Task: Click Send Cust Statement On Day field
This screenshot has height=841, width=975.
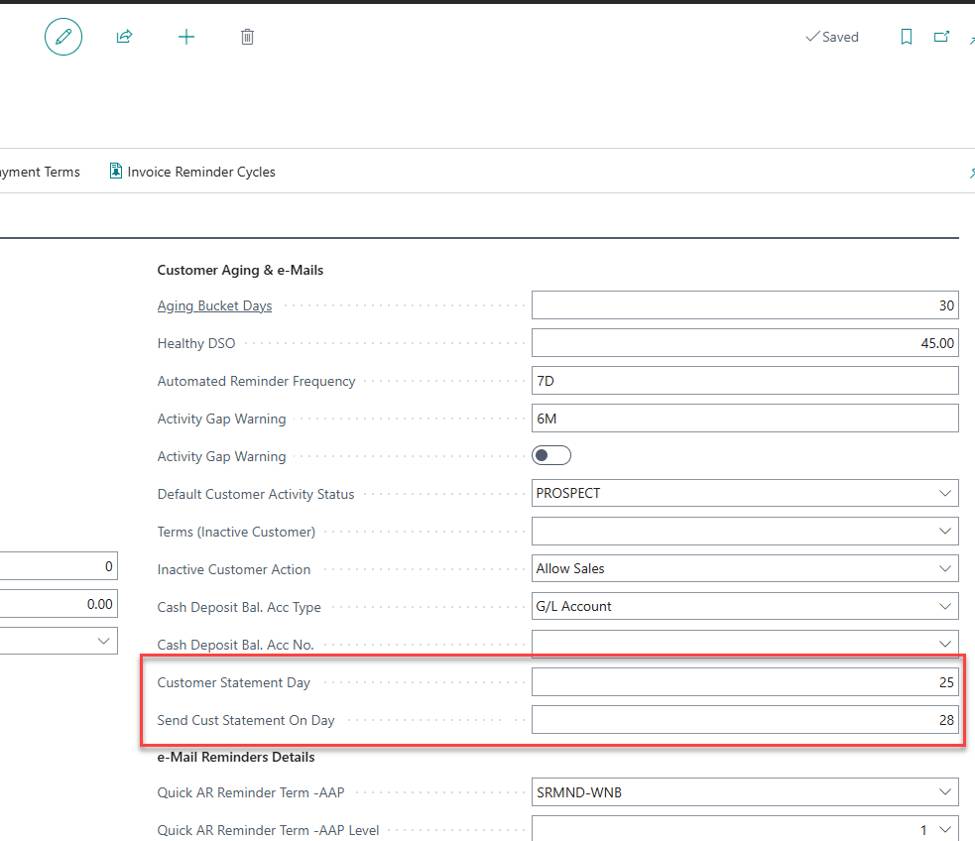Action: click(745, 720)
